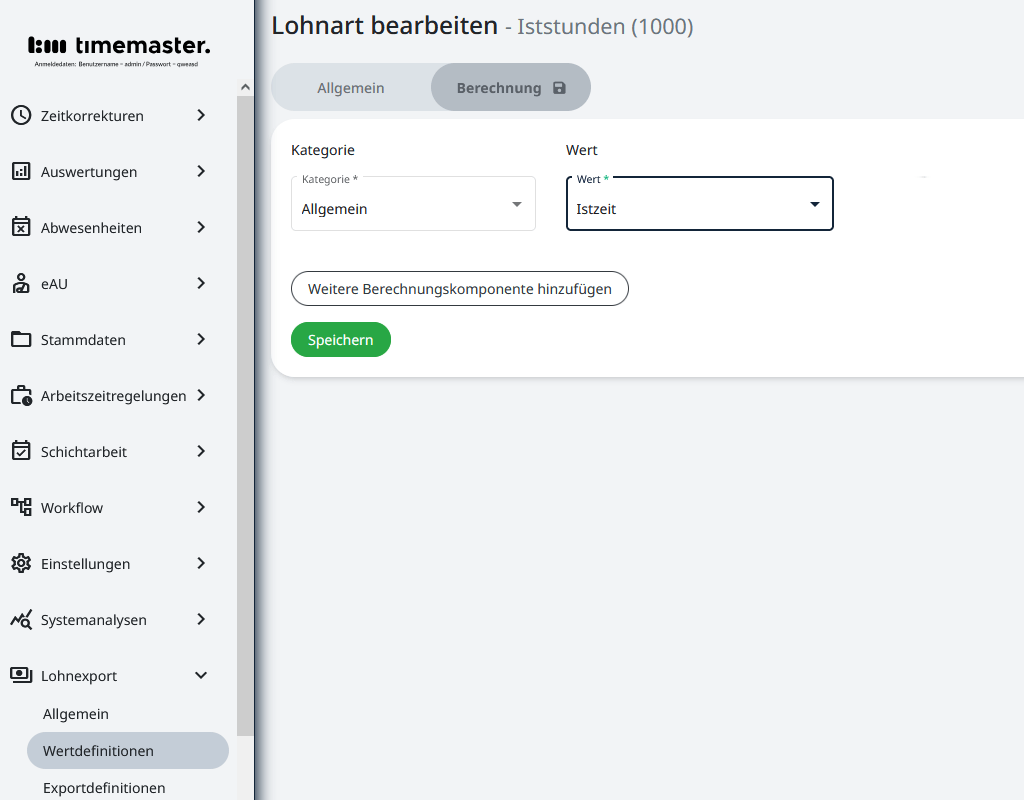Click the Schichtarbeit calendar-check icon

[21, 451]
